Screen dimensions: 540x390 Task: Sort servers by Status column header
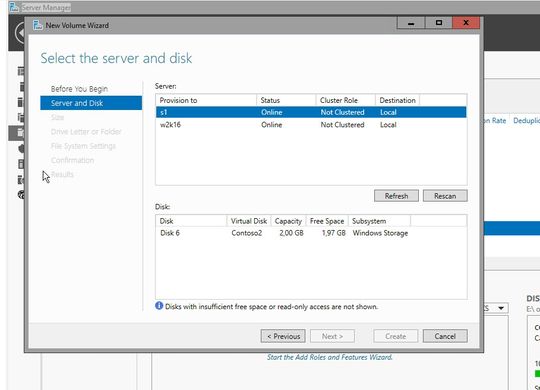(286, 100)
